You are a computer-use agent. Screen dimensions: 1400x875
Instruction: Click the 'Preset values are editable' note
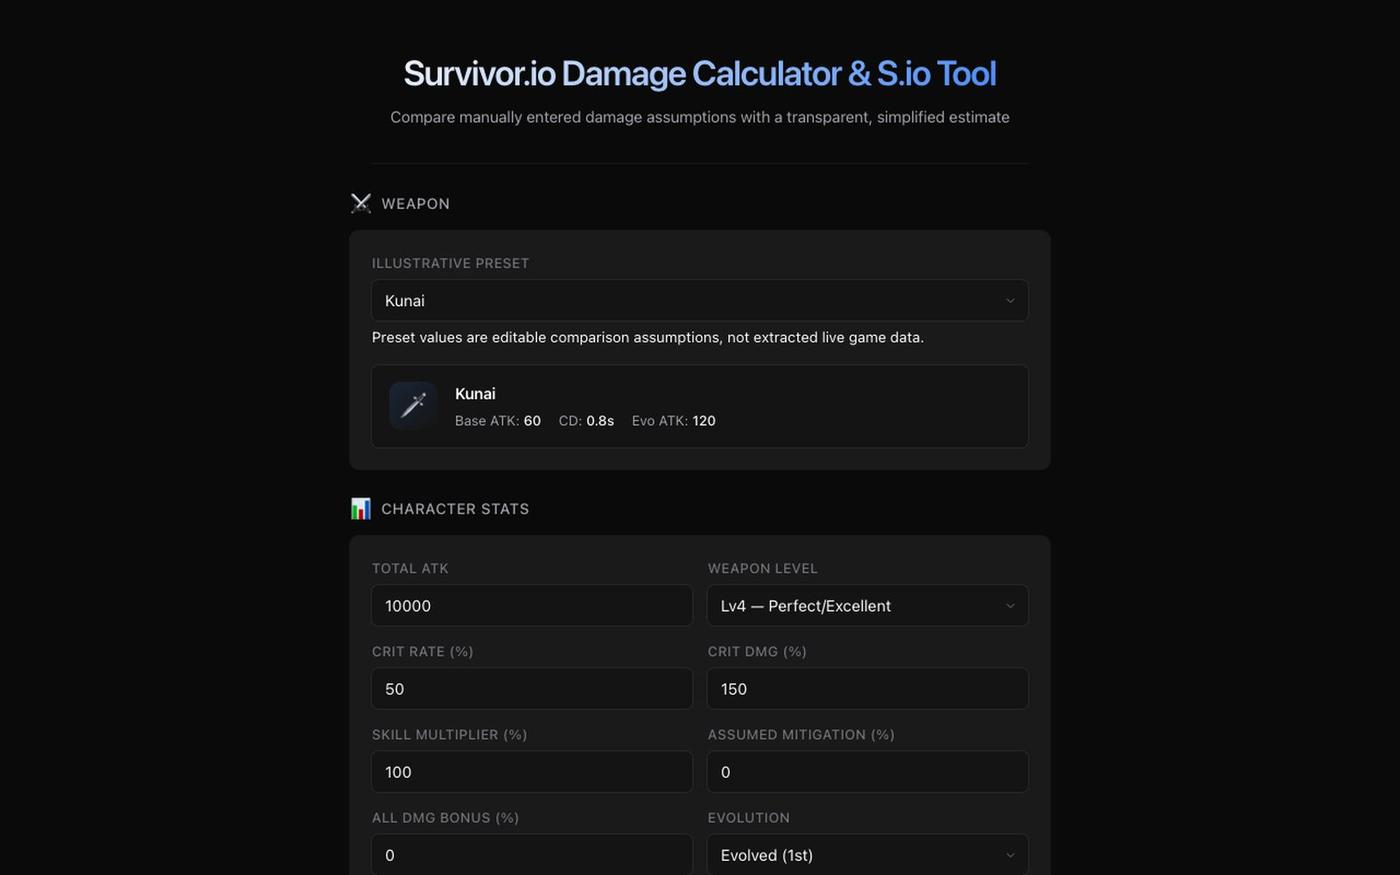[x=648, y=337]
